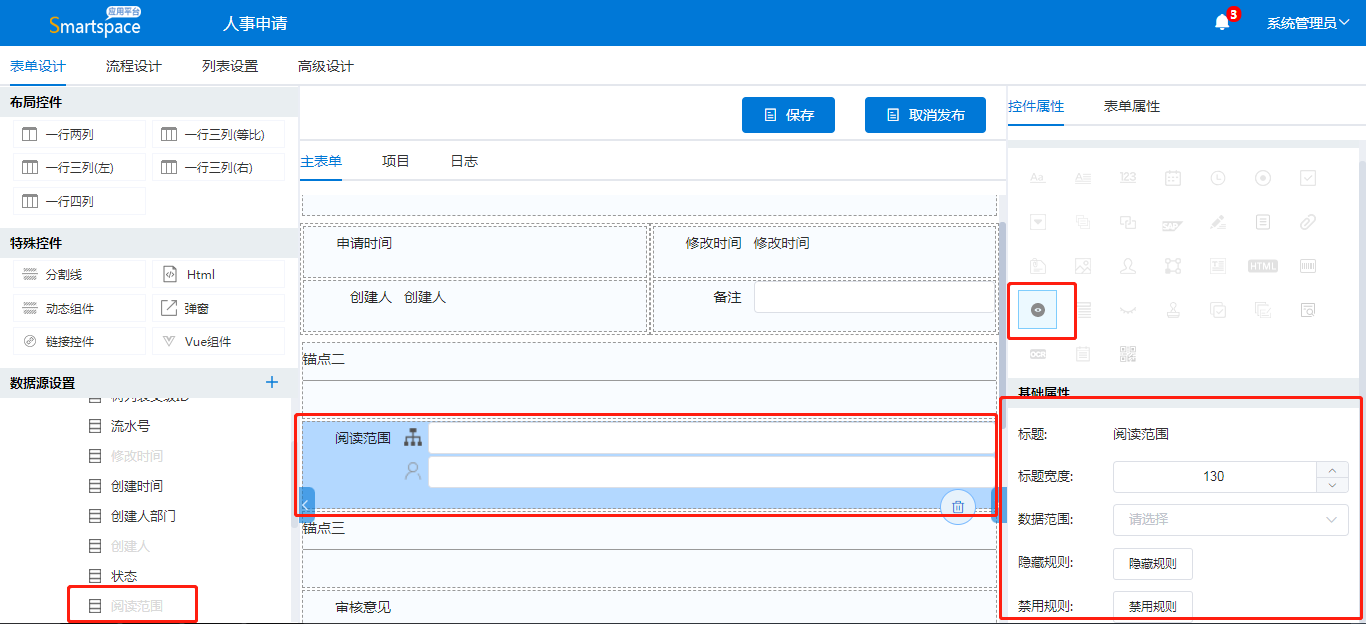The image size is (1366, 624).
Task: Select the time clock control icon
Action: pyautogui.click(x=1218, y=178)
